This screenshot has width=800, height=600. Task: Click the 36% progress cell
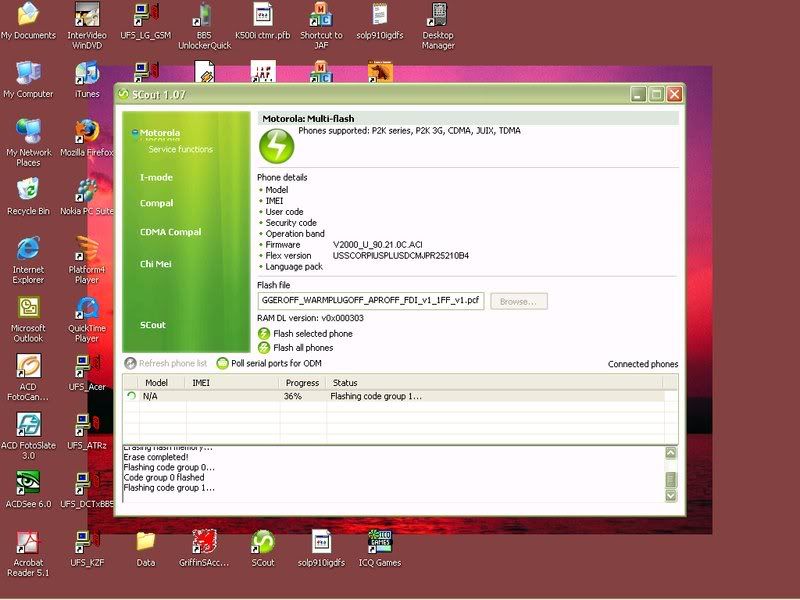coord(293,396)
